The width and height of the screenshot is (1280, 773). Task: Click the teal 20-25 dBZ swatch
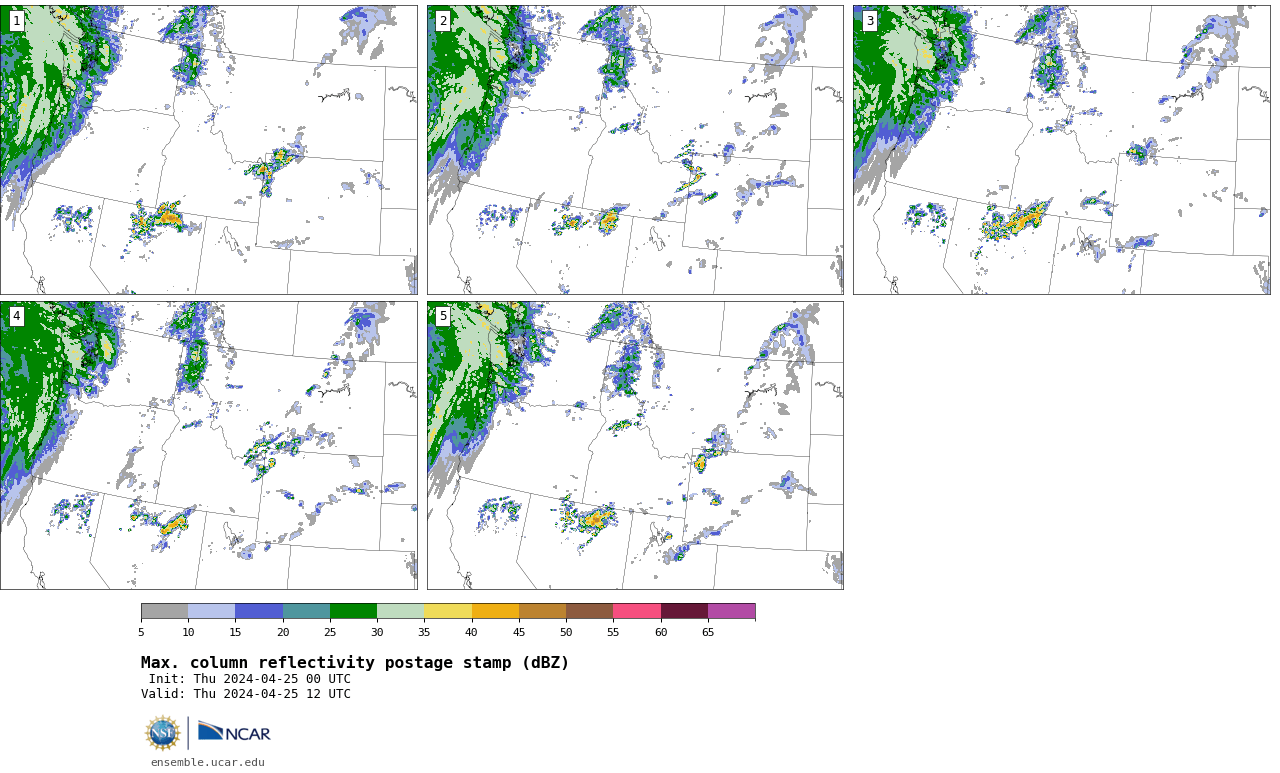(x=306, y=611)
